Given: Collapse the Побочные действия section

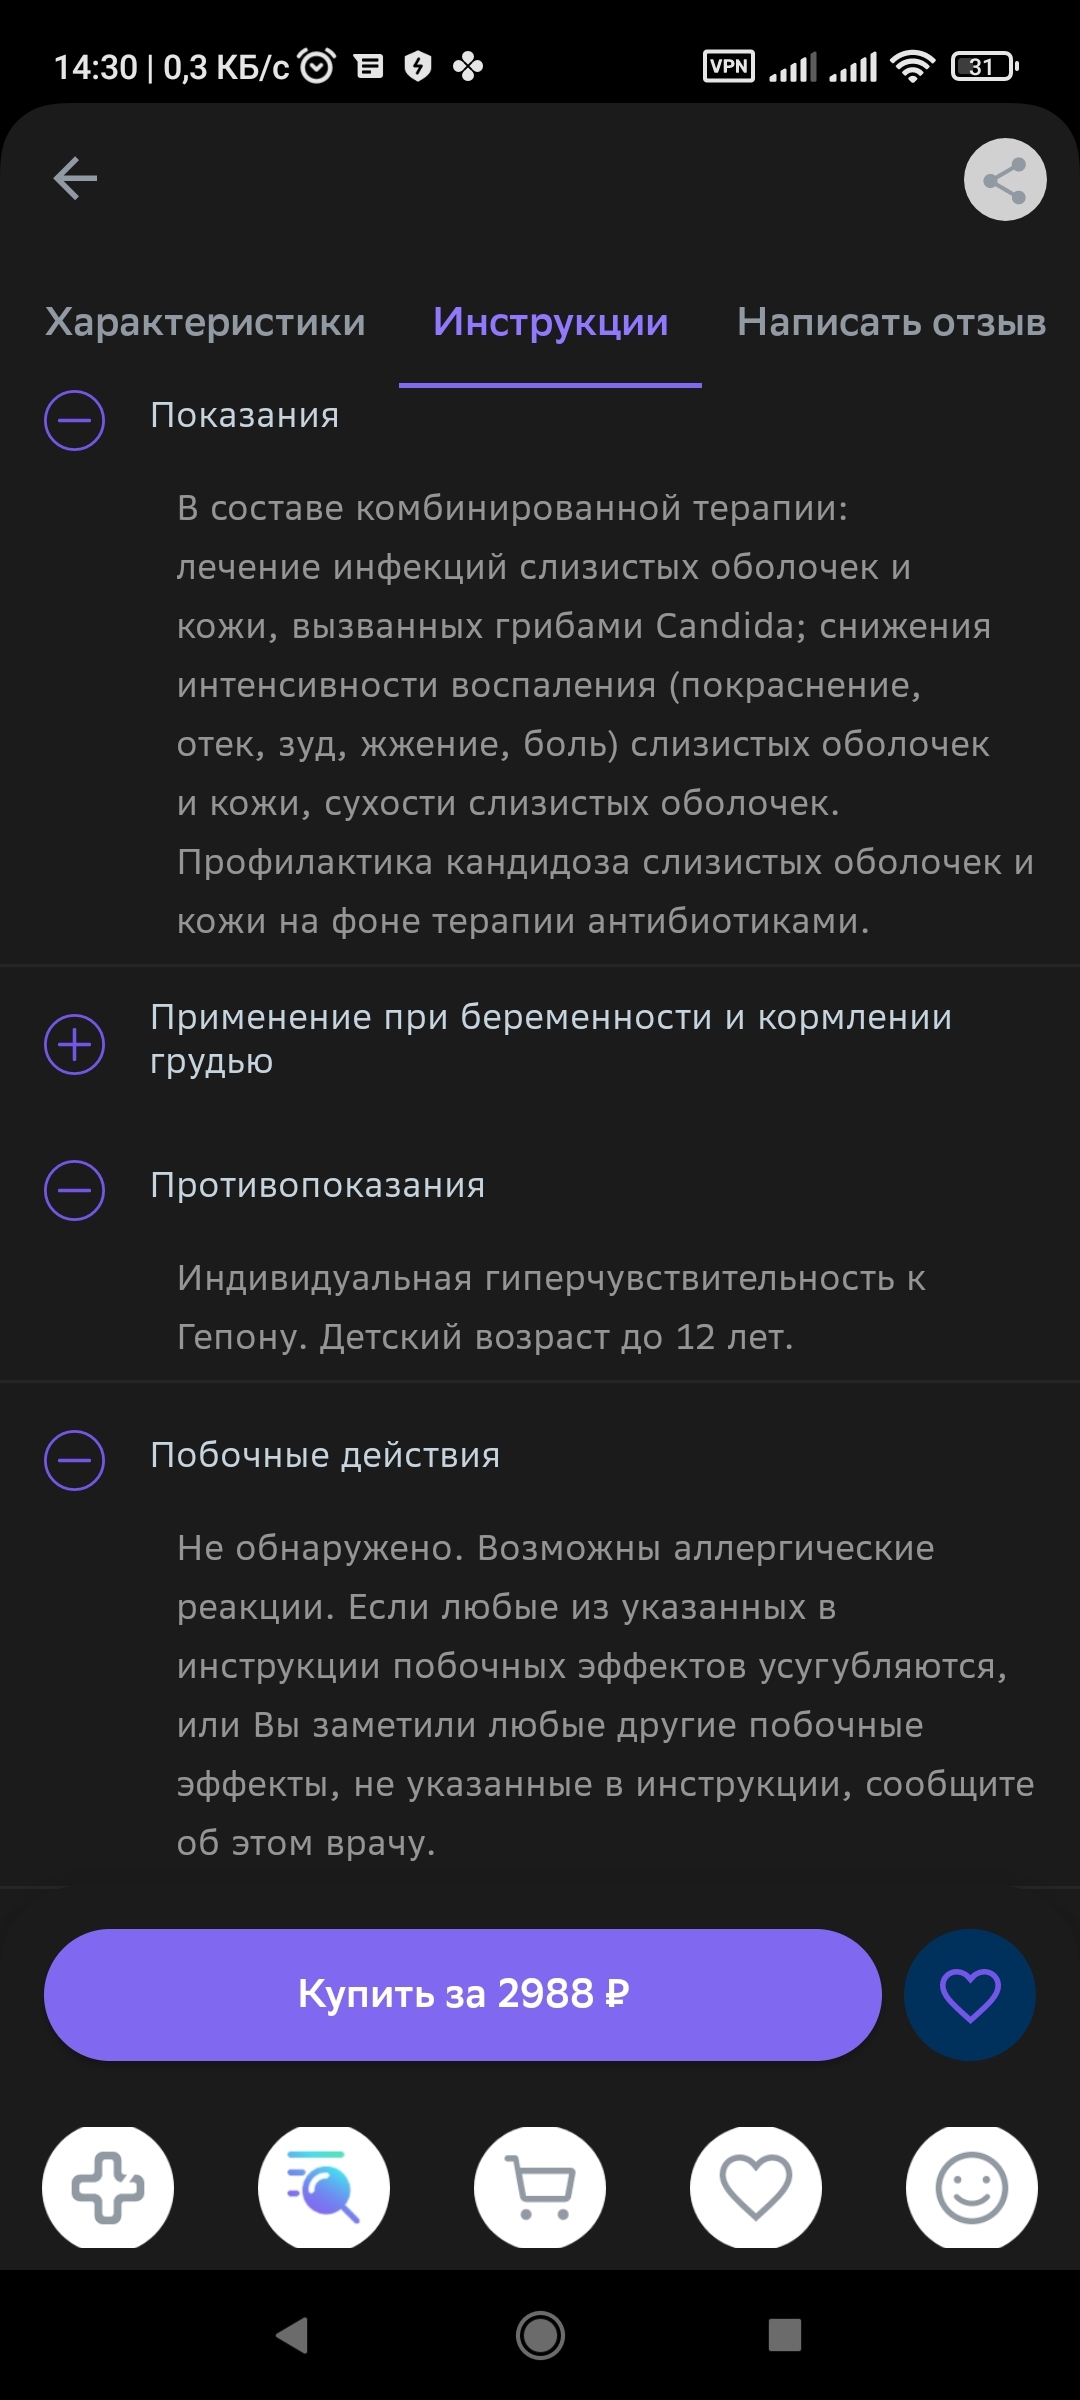Looking at the screenshot, I should pyautogui.click(x=75, y=1460).
